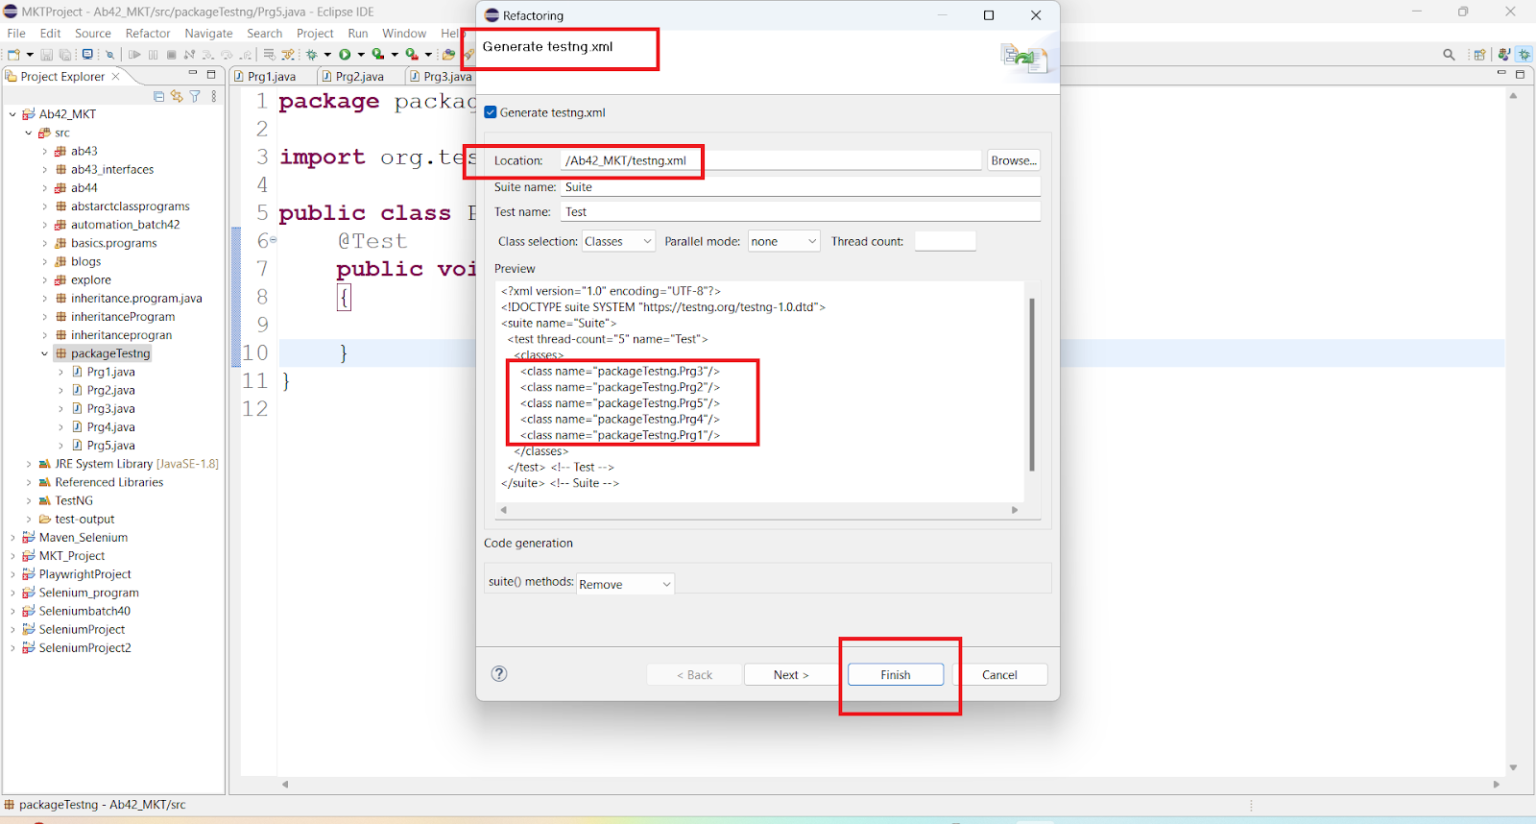Viewport: 1536px width, 824px height.
Task: Toggle Link with Editor in Project Explorer
Action: 177,96
